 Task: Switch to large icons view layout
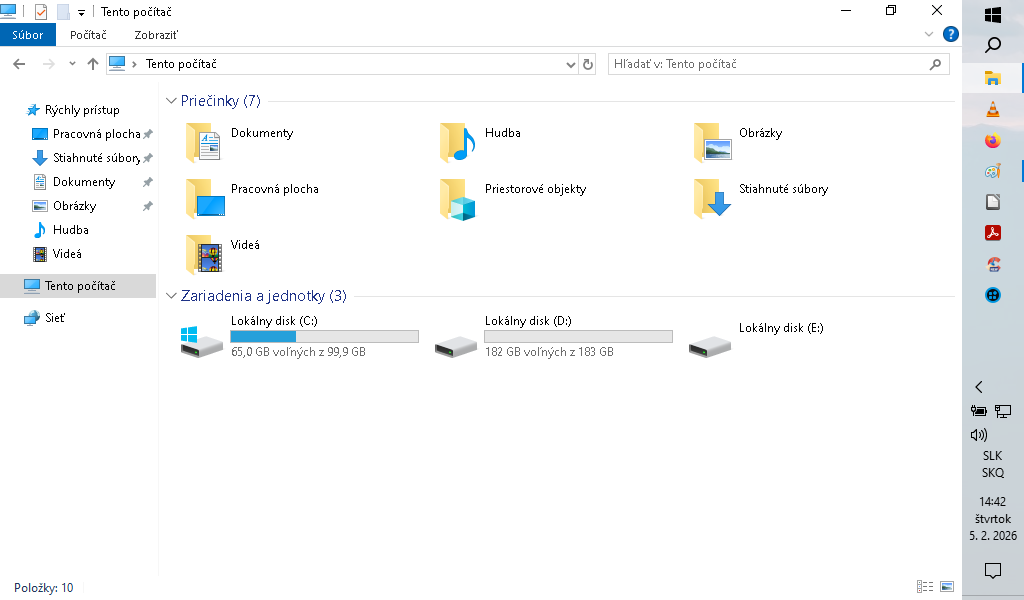tap(946, 587)
